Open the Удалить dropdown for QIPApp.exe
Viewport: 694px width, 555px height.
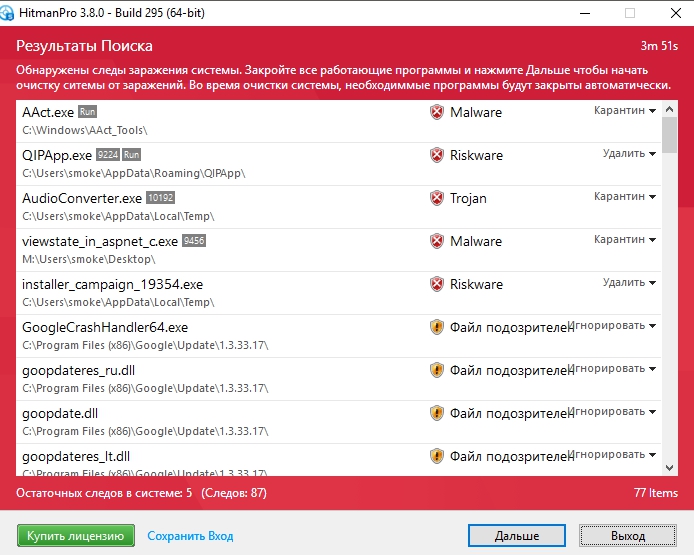(x=629, y=153)
